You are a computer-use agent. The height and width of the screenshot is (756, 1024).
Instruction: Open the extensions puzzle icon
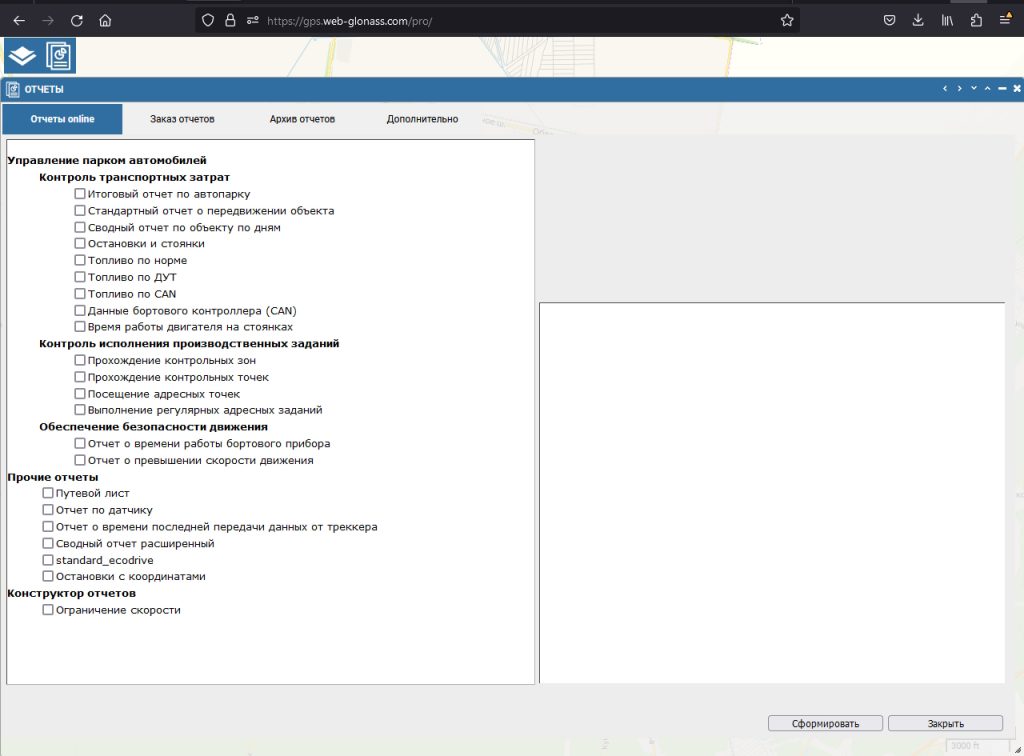(976, 21)
